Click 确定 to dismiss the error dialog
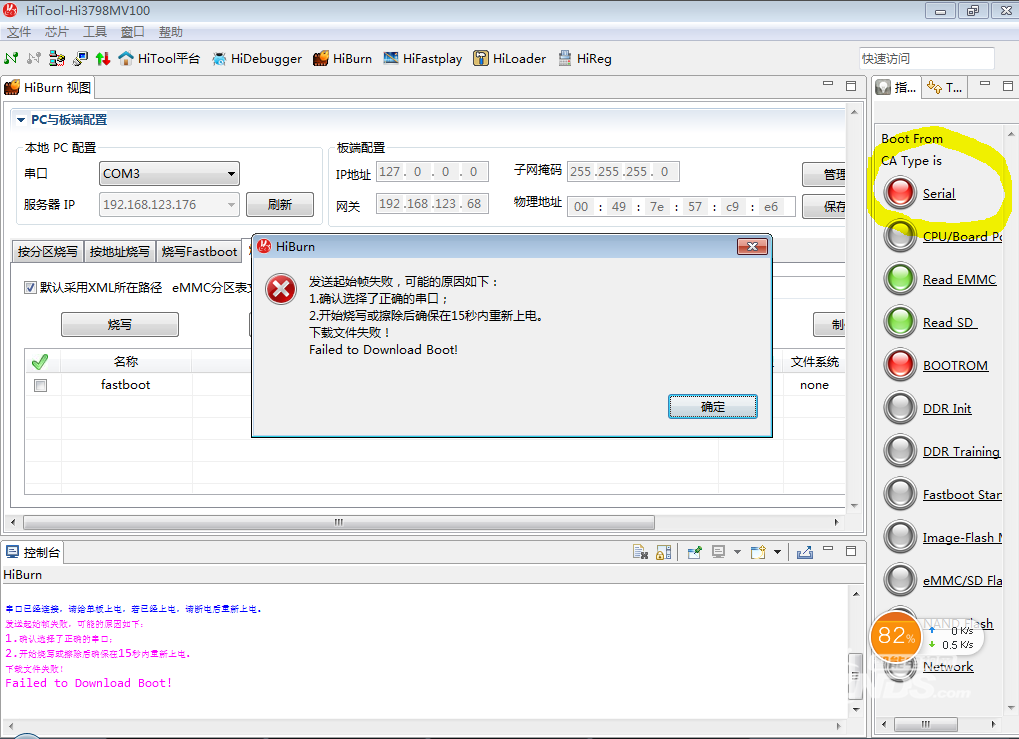This screenshot has width=1019, height=739. point(712,407)
